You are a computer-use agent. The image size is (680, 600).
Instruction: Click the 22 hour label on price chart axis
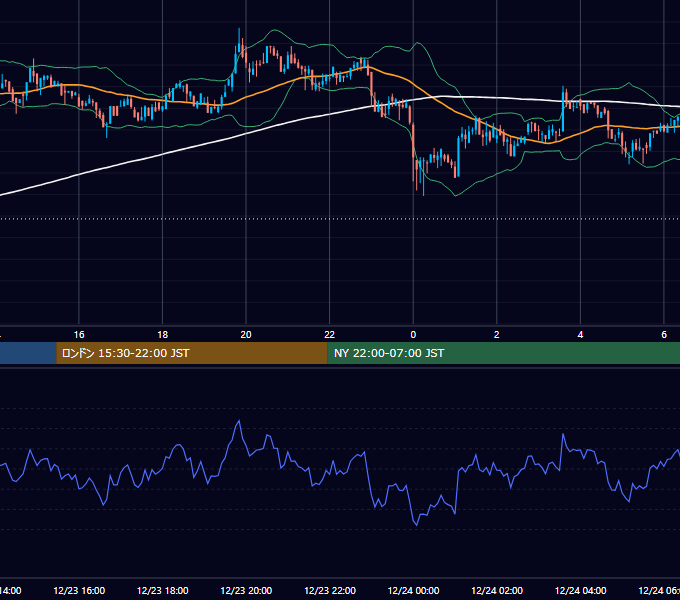[x=330, y=335]
